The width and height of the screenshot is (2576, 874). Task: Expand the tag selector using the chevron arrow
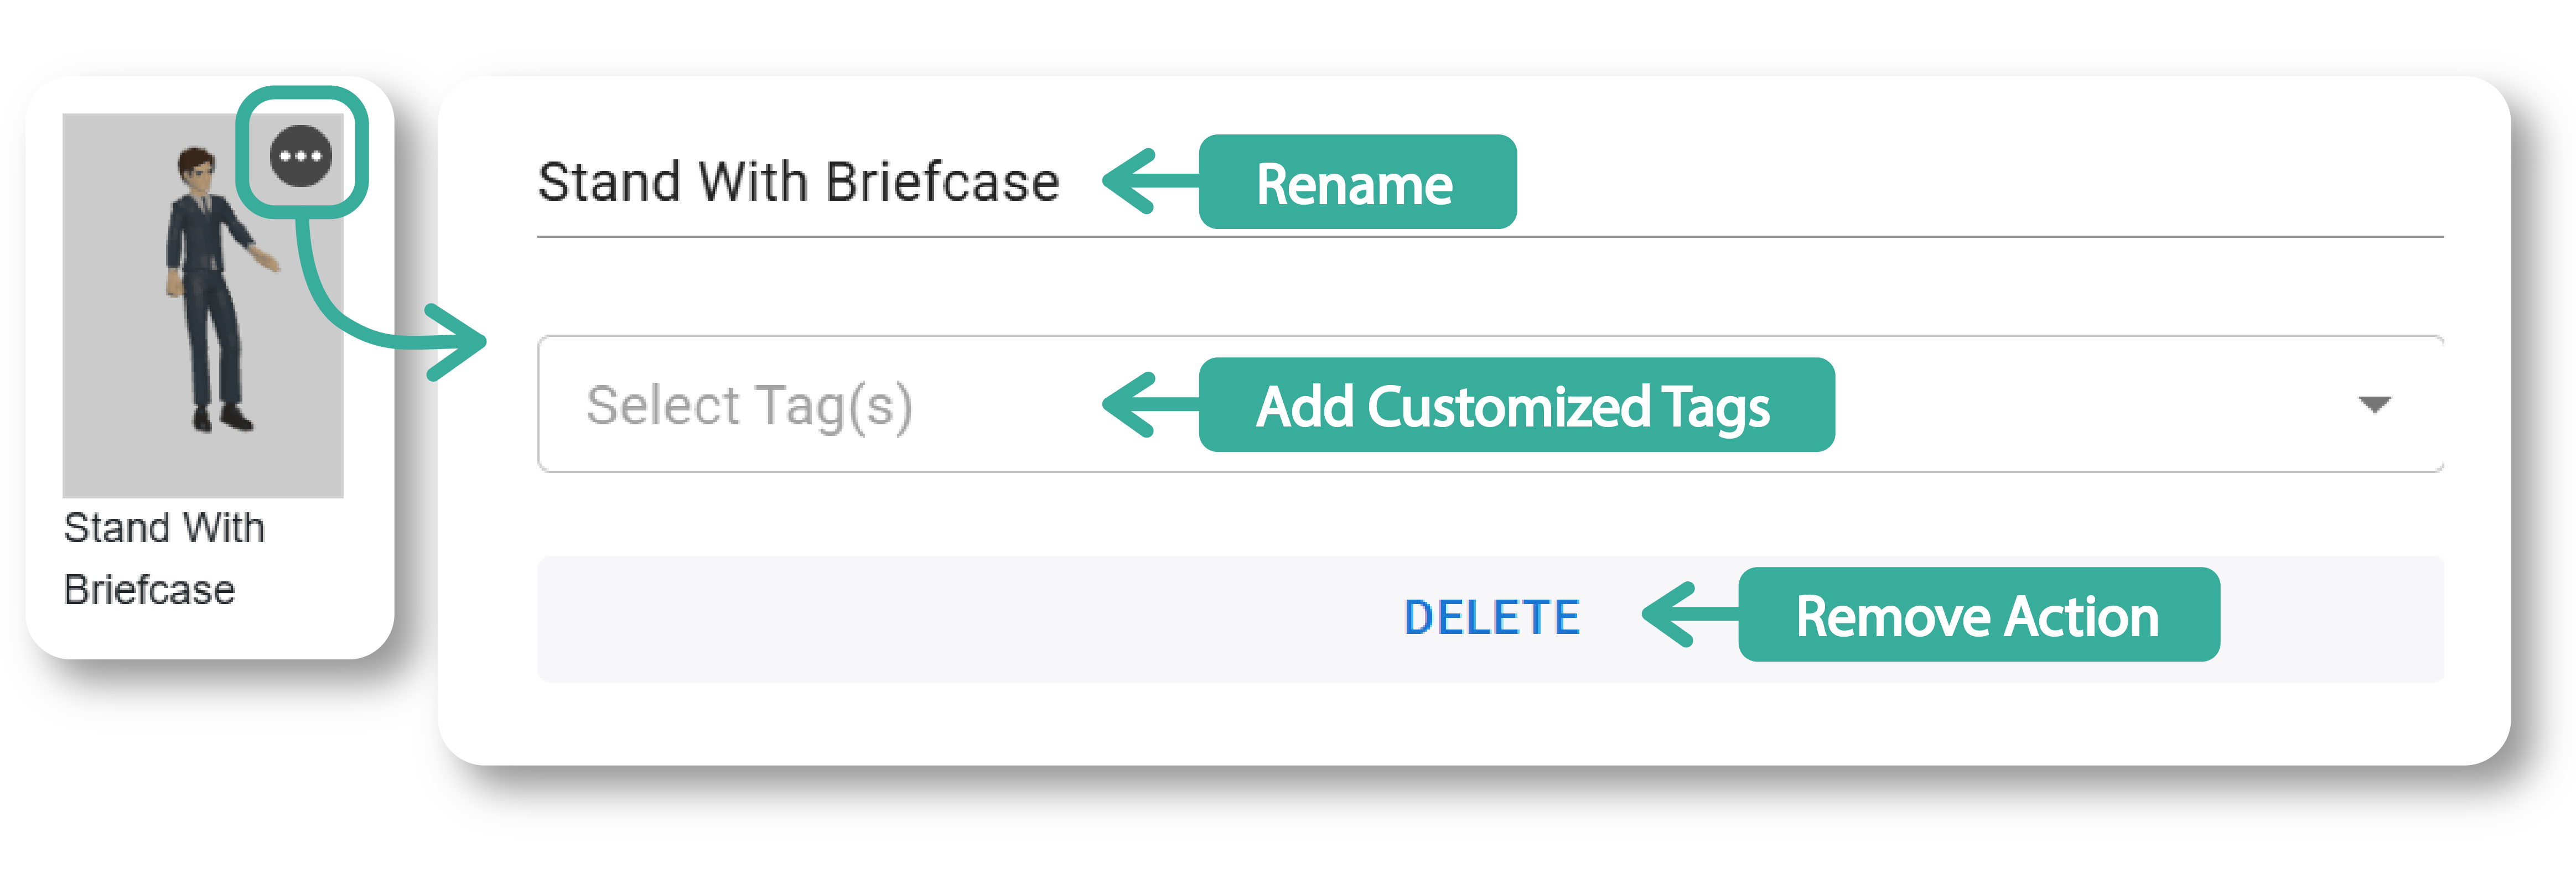(x=2375, y=405)
